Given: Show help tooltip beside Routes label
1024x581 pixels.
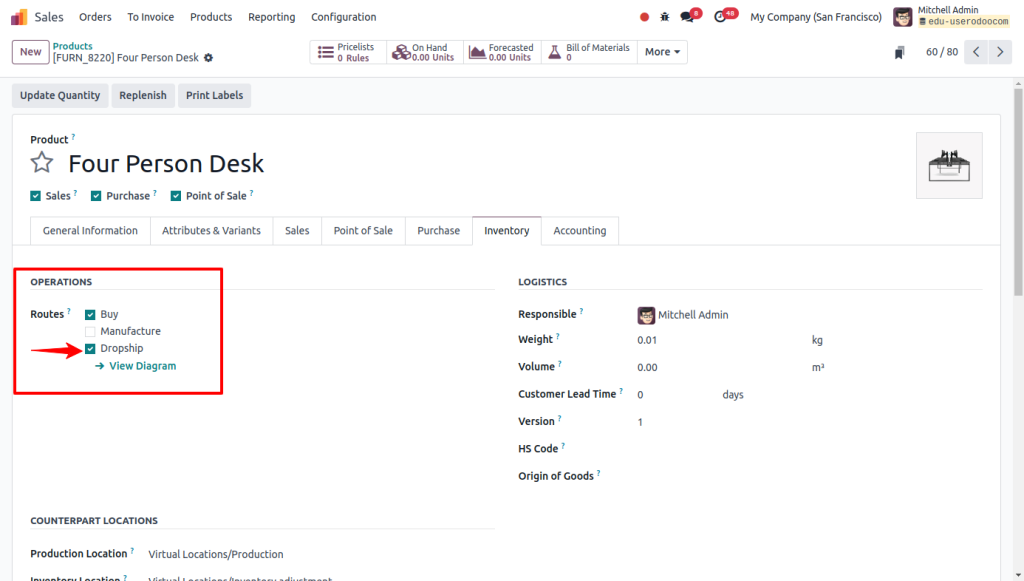Looking at the screenshot, I should click(69, 311).
